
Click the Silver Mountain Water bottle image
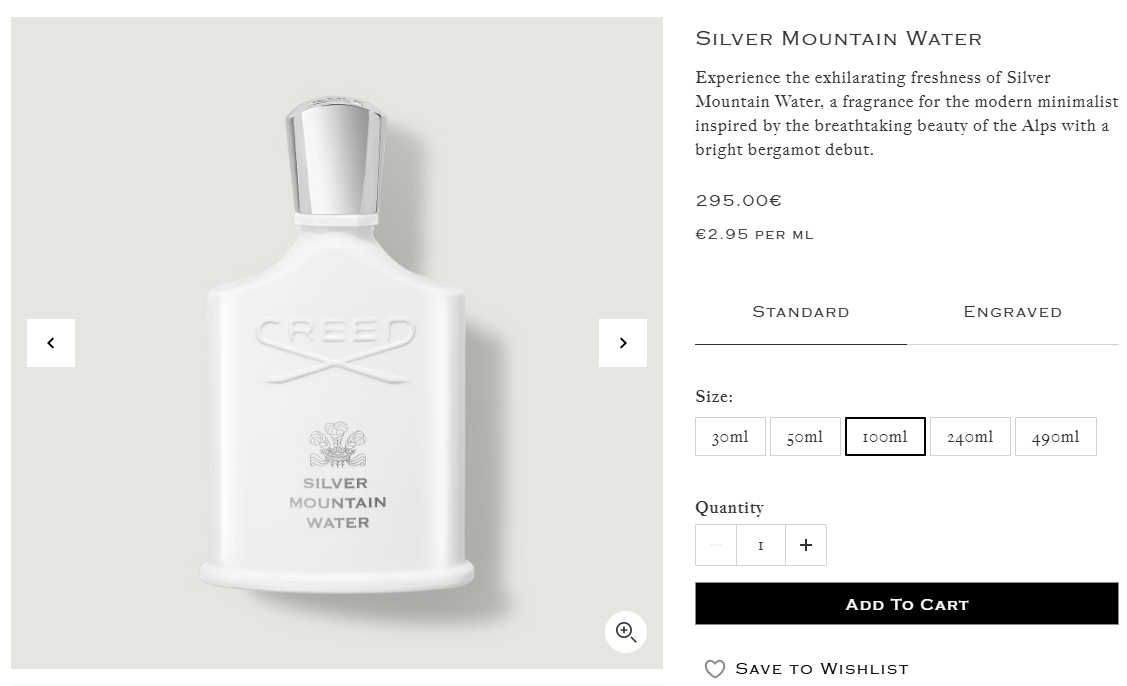[336, 343]
